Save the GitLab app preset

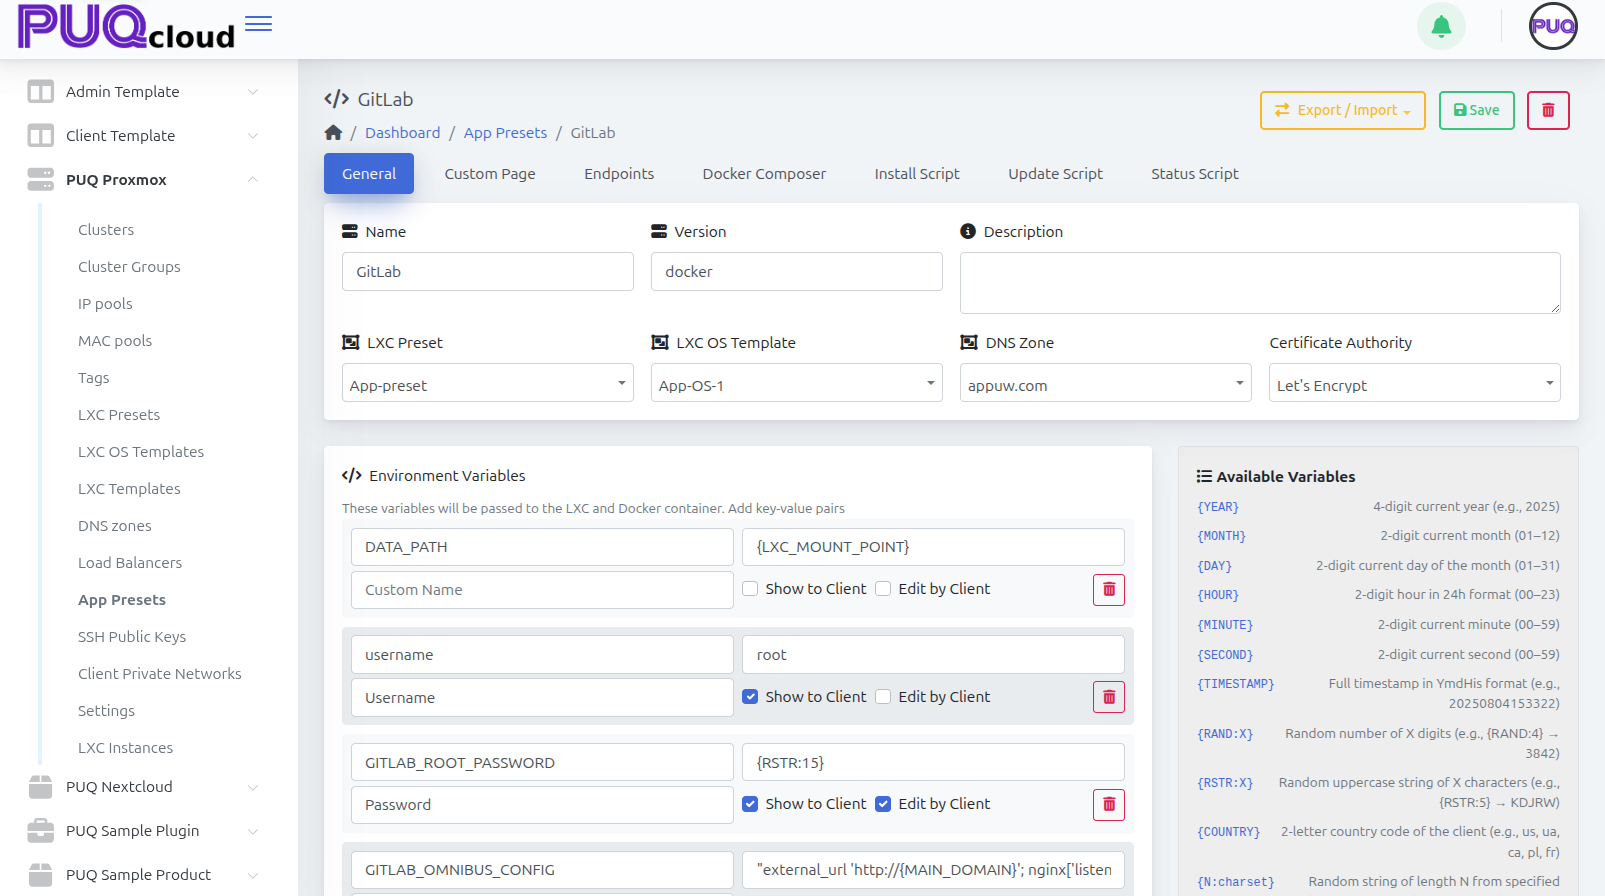coord(1476,110)
